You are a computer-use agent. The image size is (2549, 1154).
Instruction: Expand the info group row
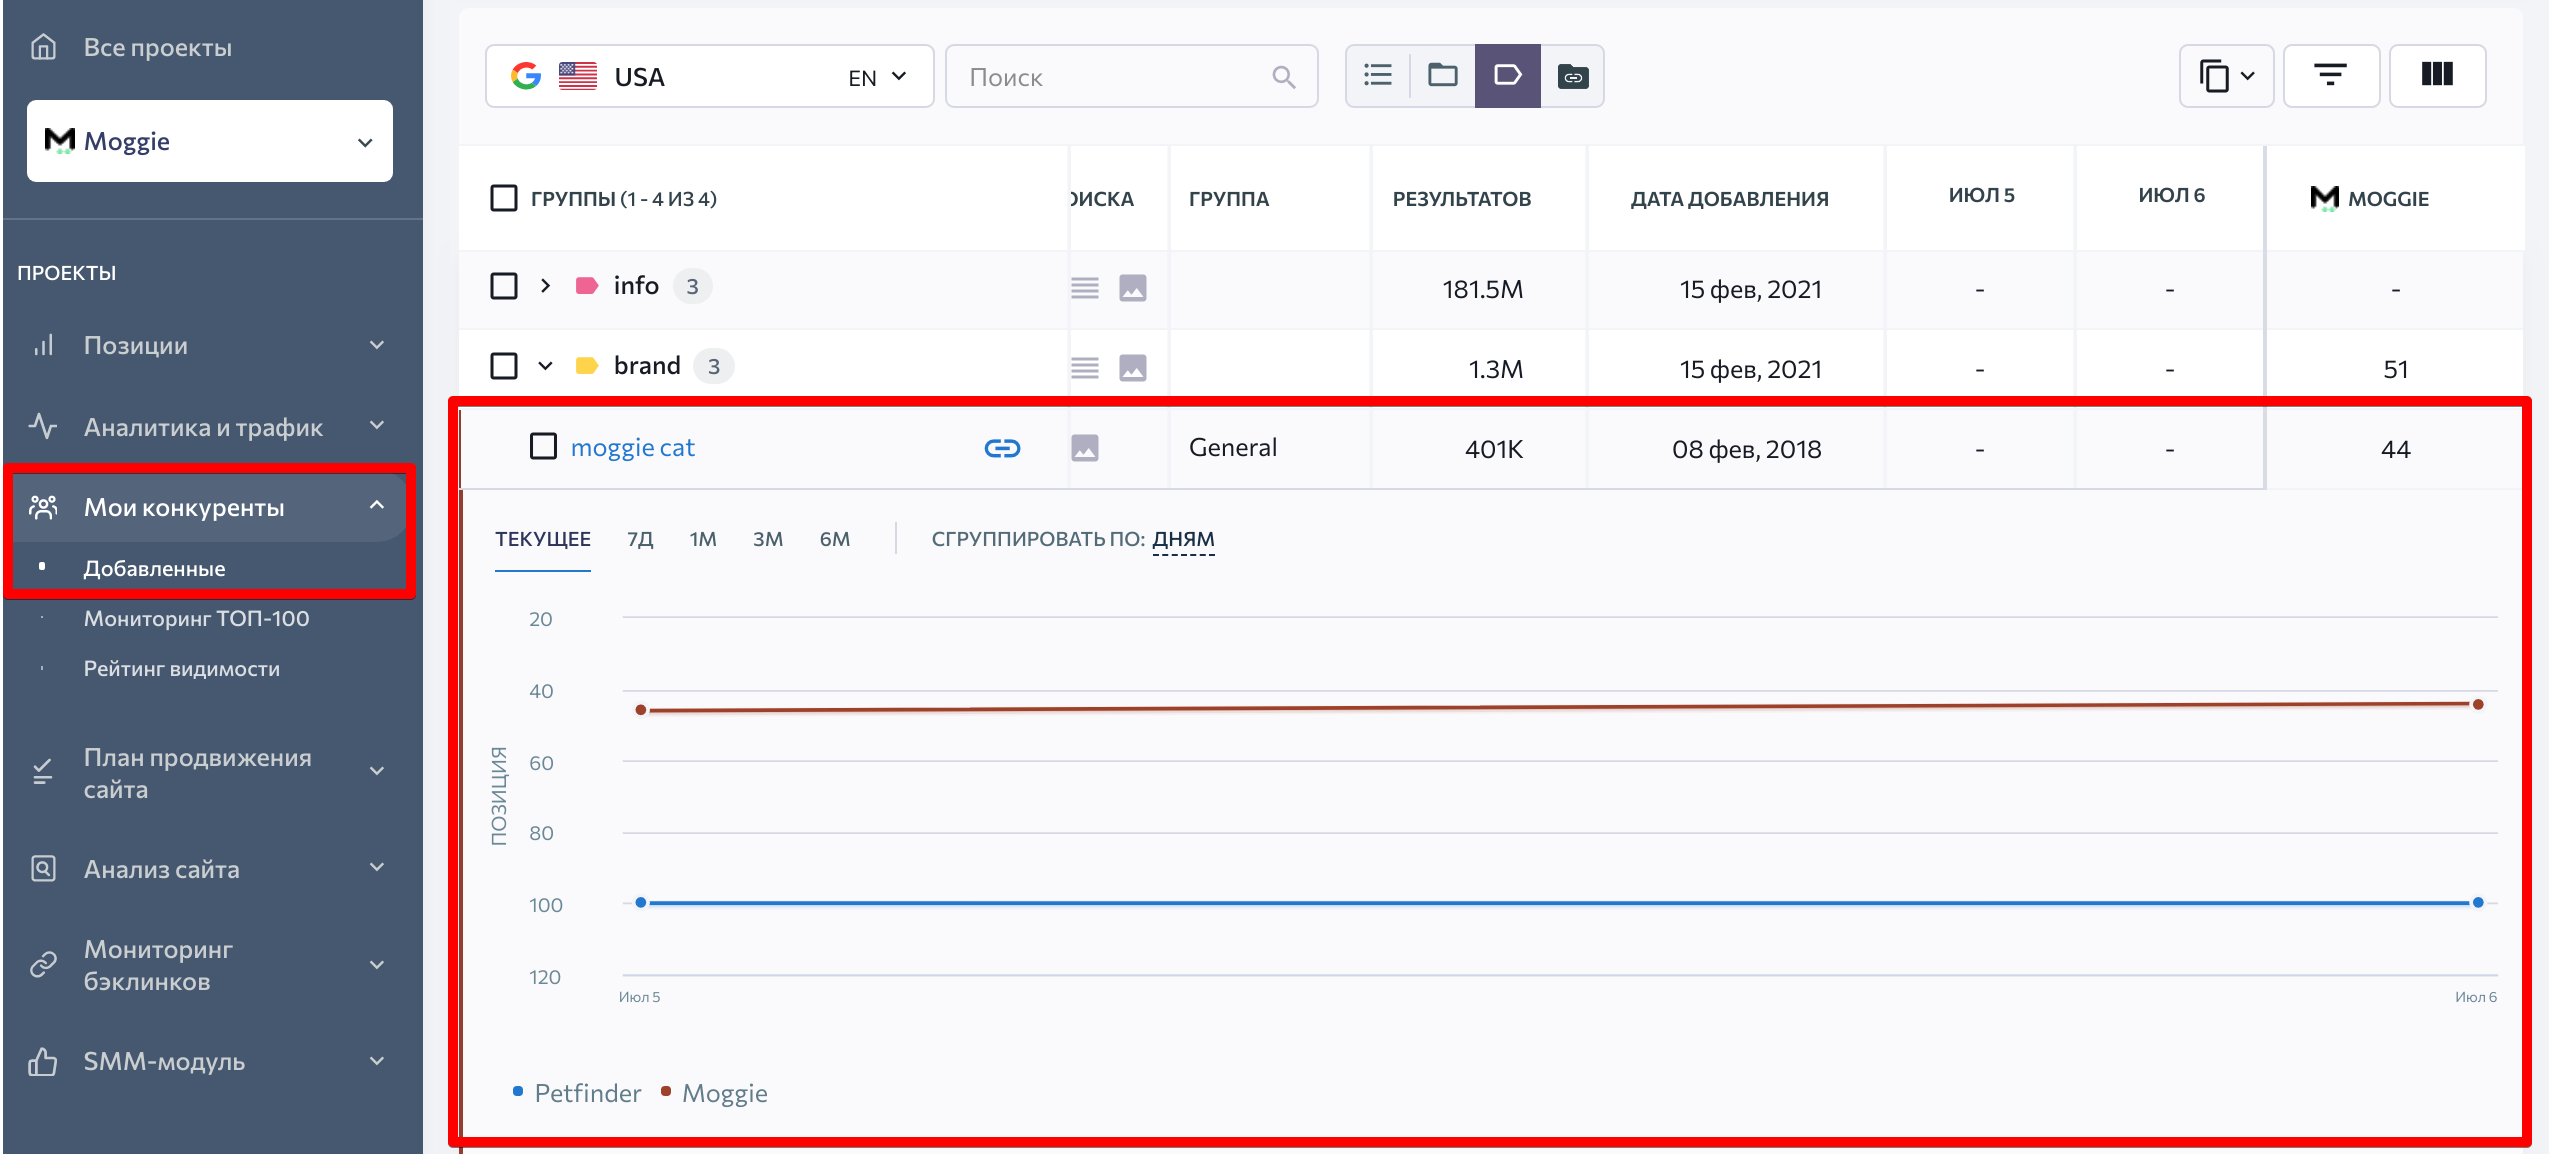point(545,286)
